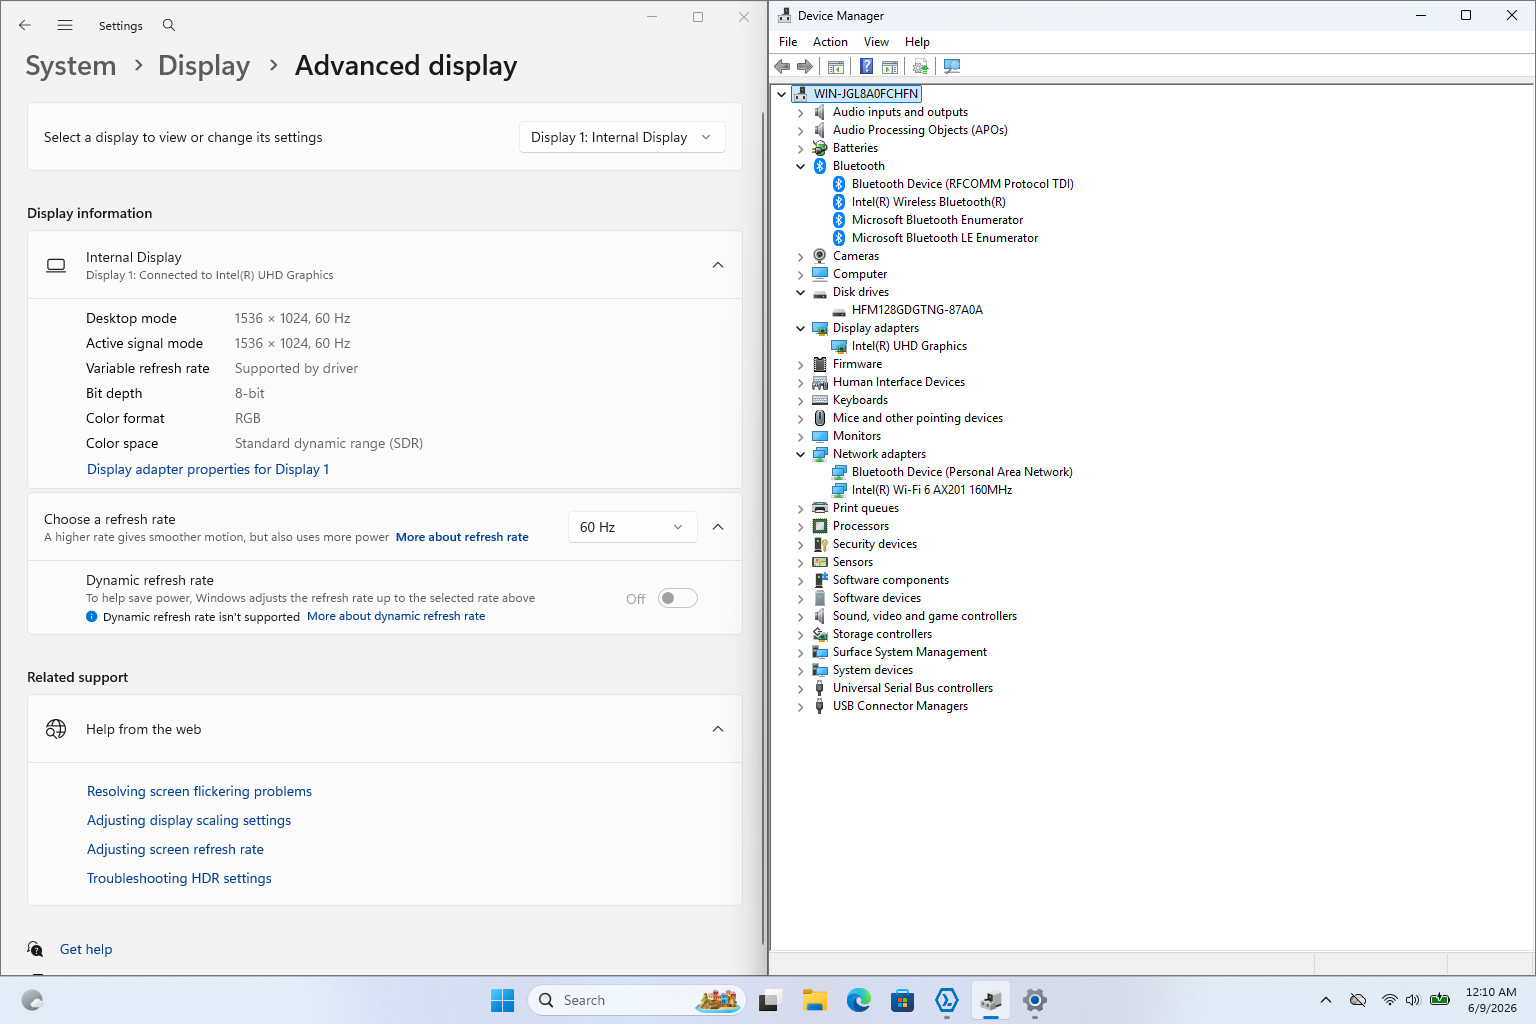This screenshot has width=1536, height=1024.
Task: Collapse the Internal Display information section
Action: click(x=718, y=265)
